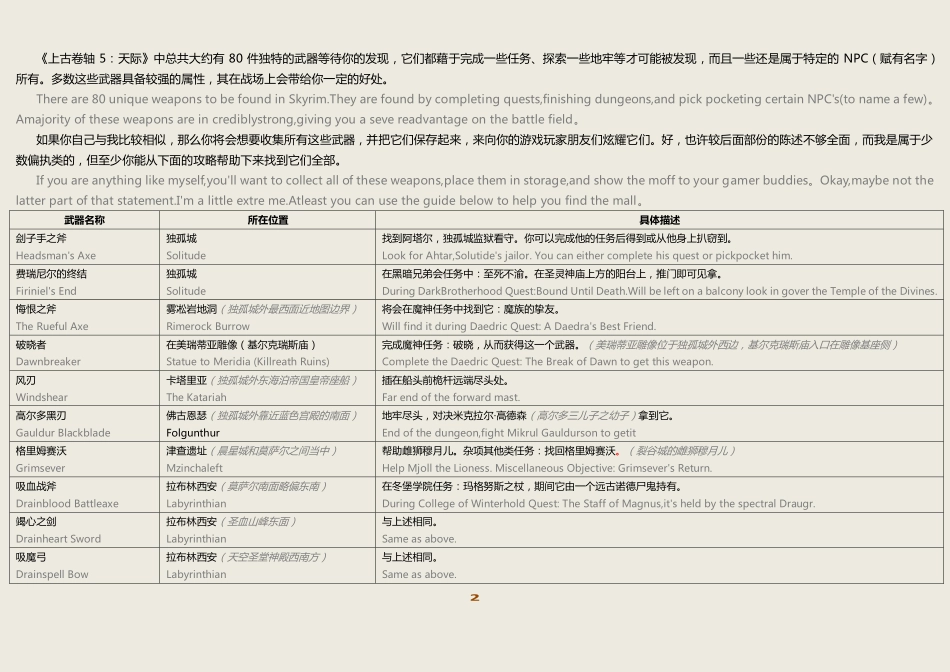The height and width of the screenshot is (672, 950).
Task: Click Solitude in the Headsman's Axe row
Action: pos(186,256)
